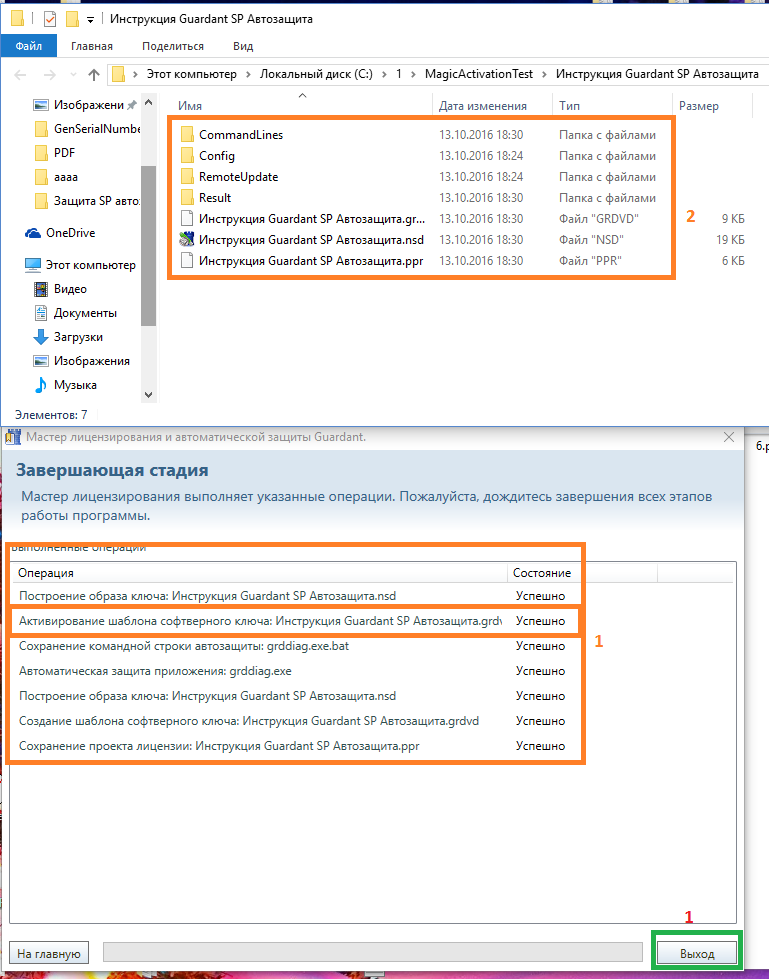Sort files by the Дата изменения column

click(482, 106)
